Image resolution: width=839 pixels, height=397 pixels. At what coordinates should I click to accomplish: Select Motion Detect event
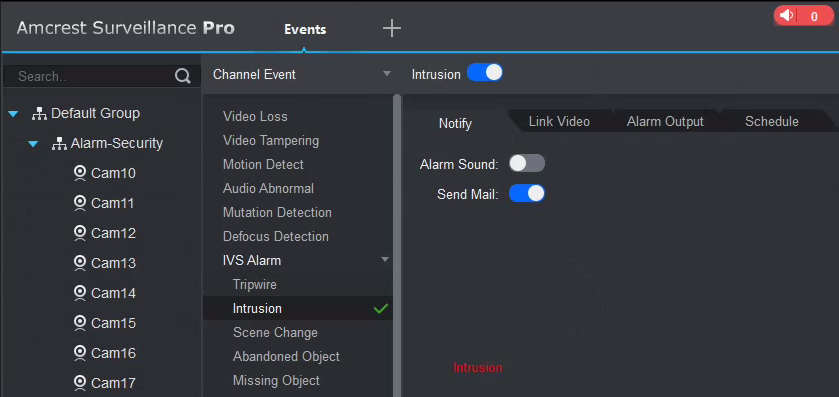[x=263, y=164]
